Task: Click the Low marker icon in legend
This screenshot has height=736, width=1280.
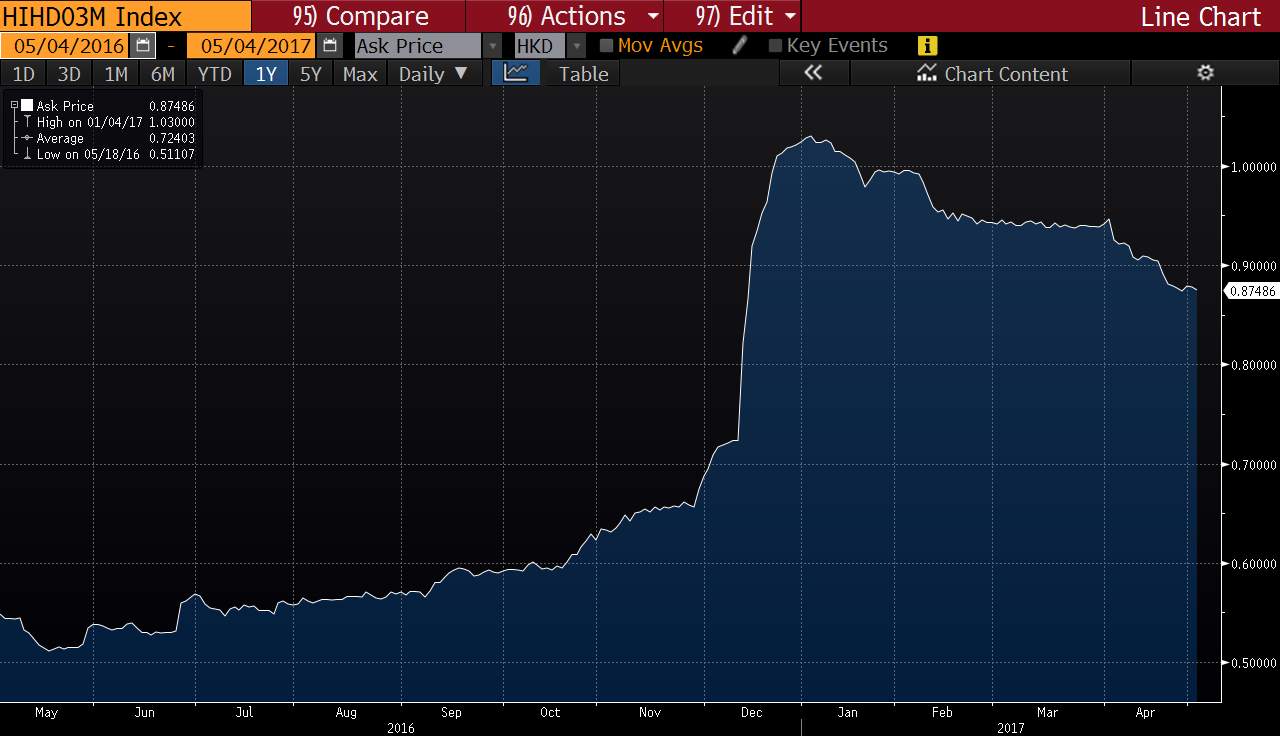Action: click(x=27, y=155)
